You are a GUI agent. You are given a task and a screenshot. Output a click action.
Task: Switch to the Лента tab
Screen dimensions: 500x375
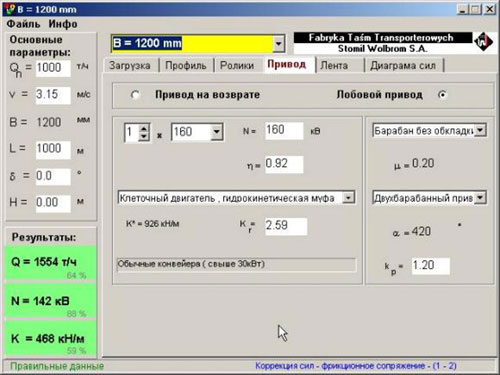coord(334,65)
